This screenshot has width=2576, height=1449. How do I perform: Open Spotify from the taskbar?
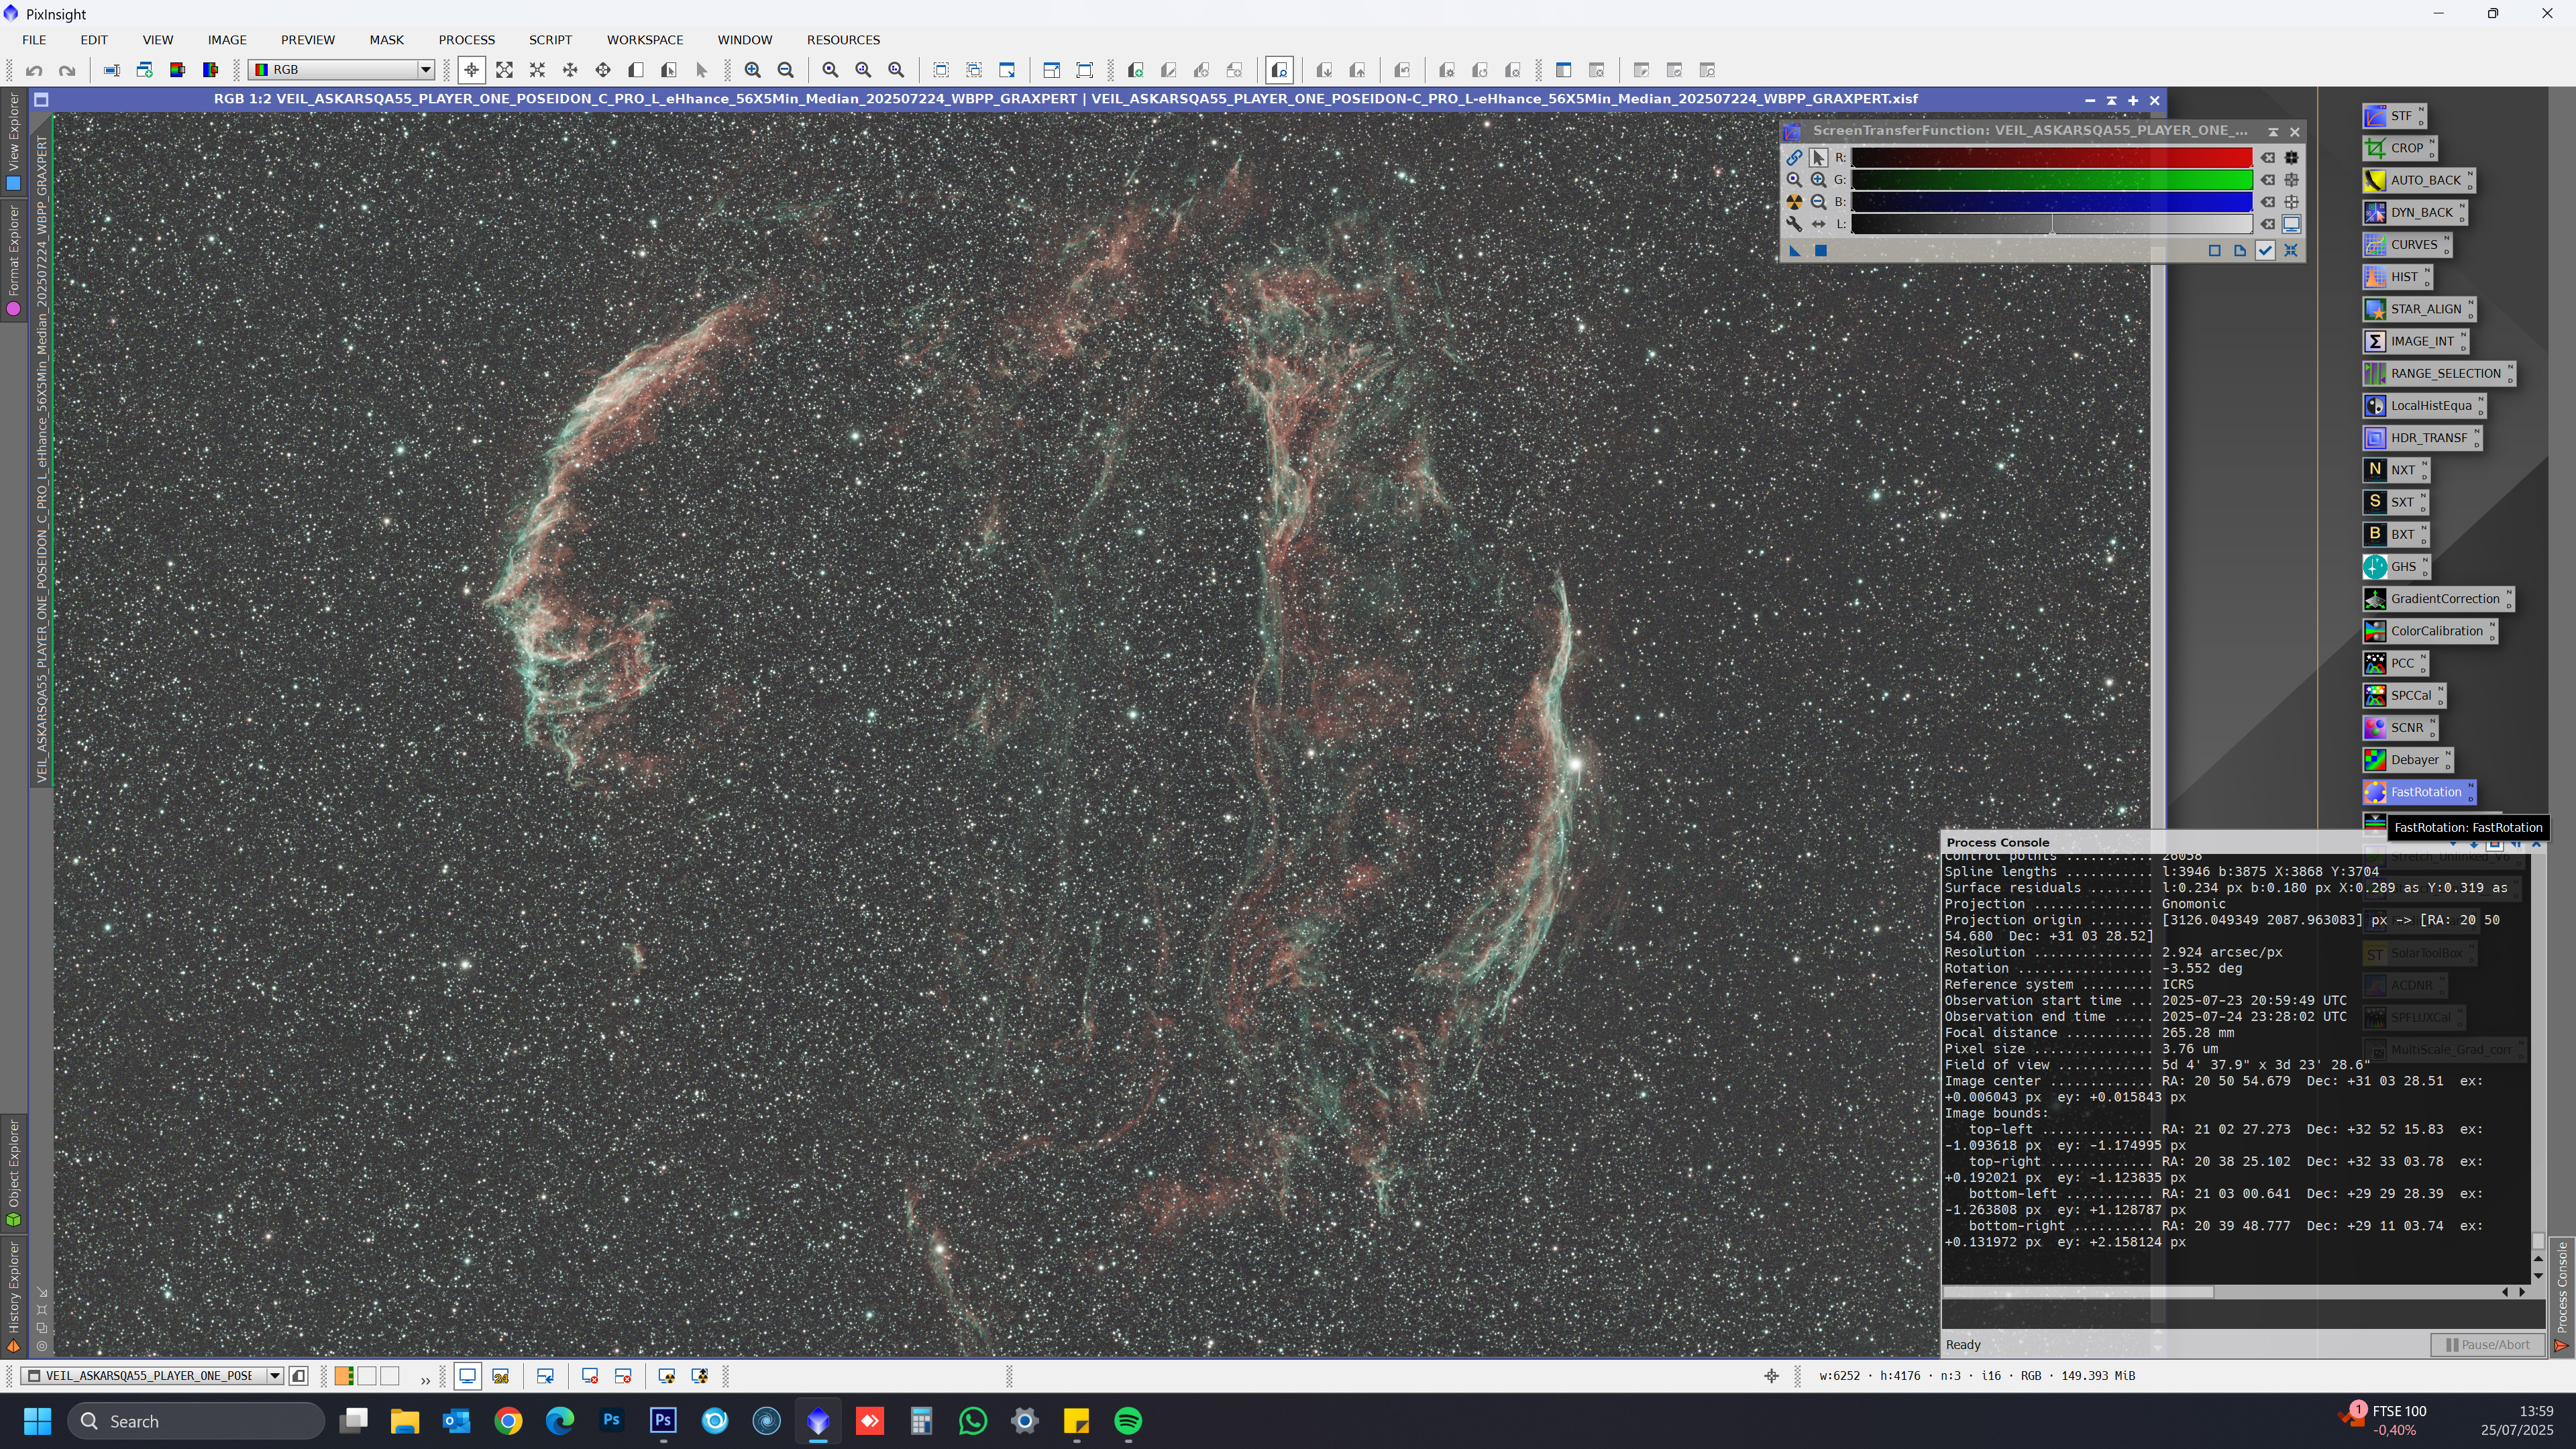pos(1128,1421)
